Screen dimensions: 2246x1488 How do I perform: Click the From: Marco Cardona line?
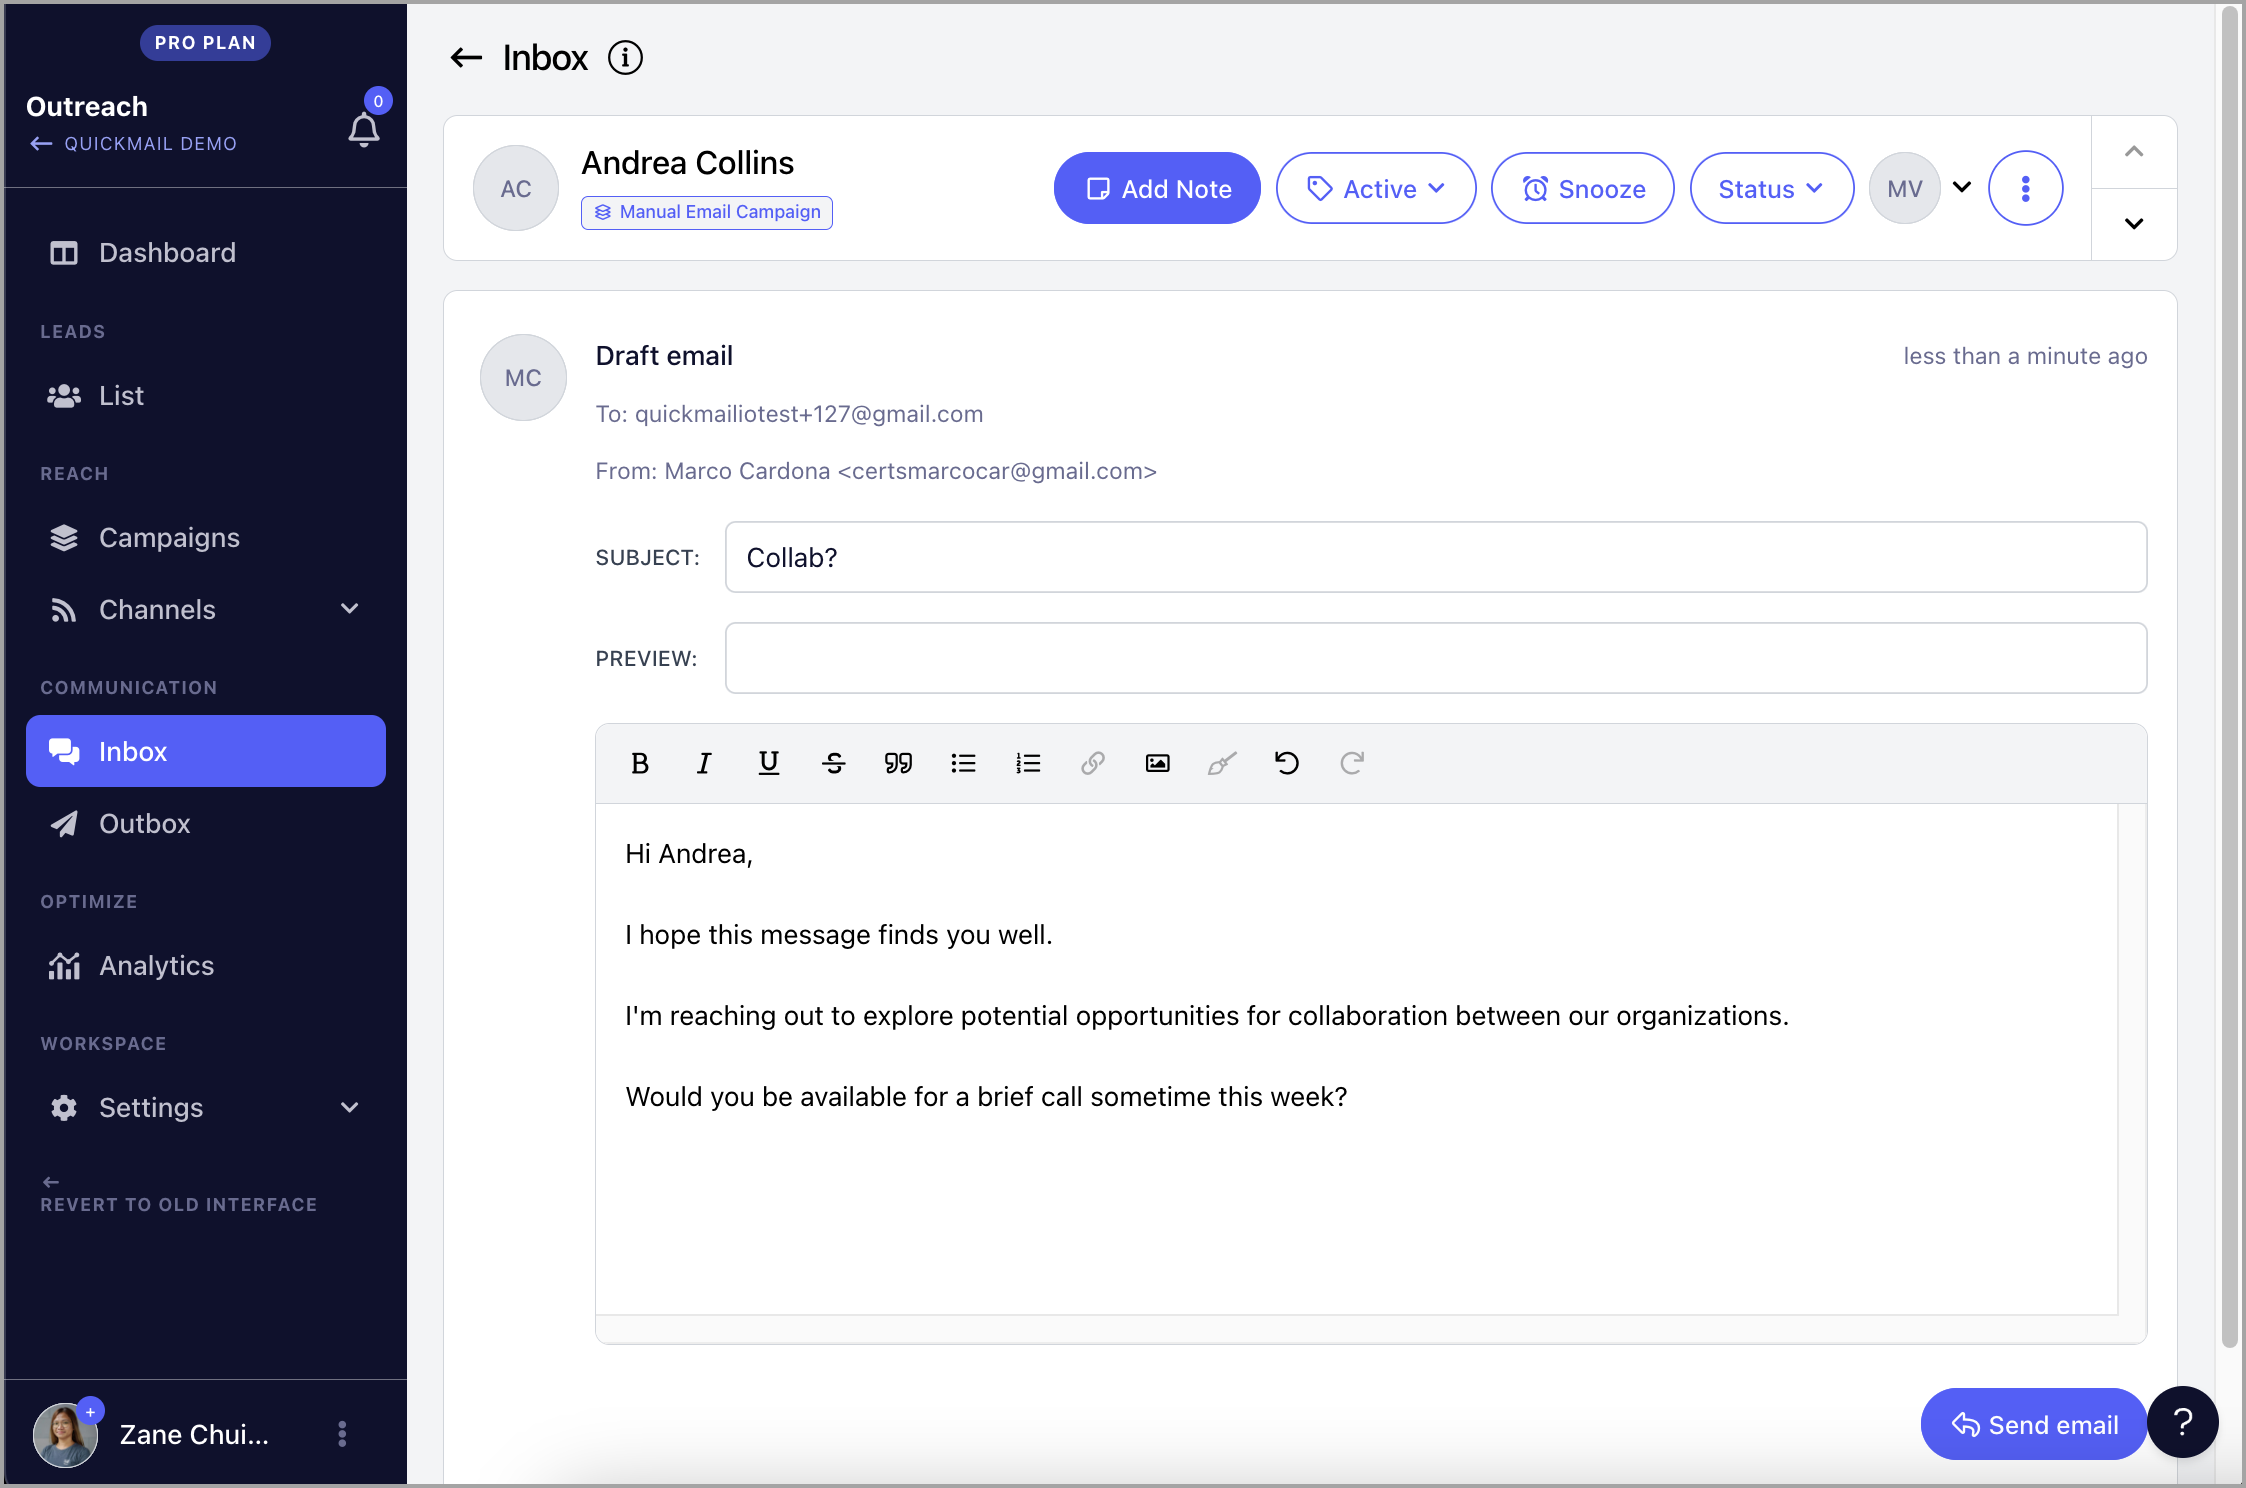tap(876, 471)
